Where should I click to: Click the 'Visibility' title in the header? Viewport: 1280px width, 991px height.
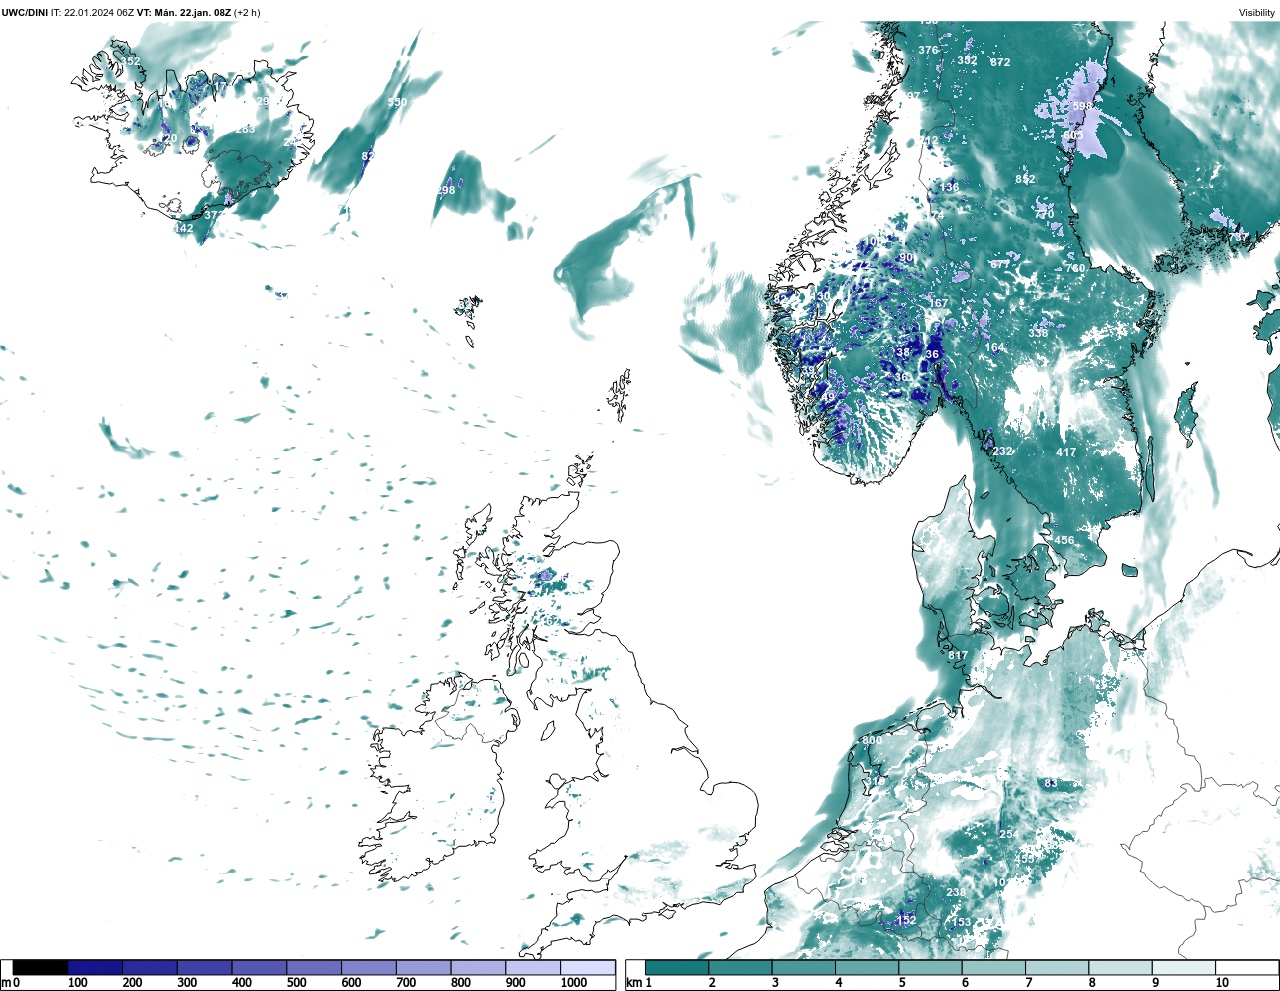pos(1257,12)
